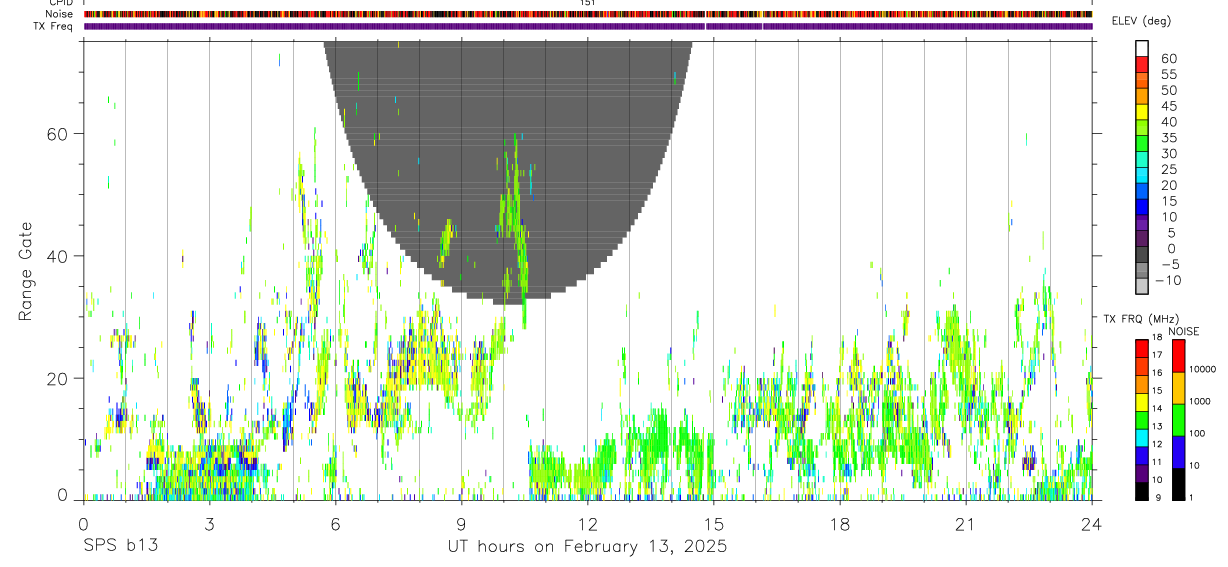The width and height of the screenshot is (1228, 567).
Task: Click the ELEV scale label '35'
Action: coord(1168,138)
